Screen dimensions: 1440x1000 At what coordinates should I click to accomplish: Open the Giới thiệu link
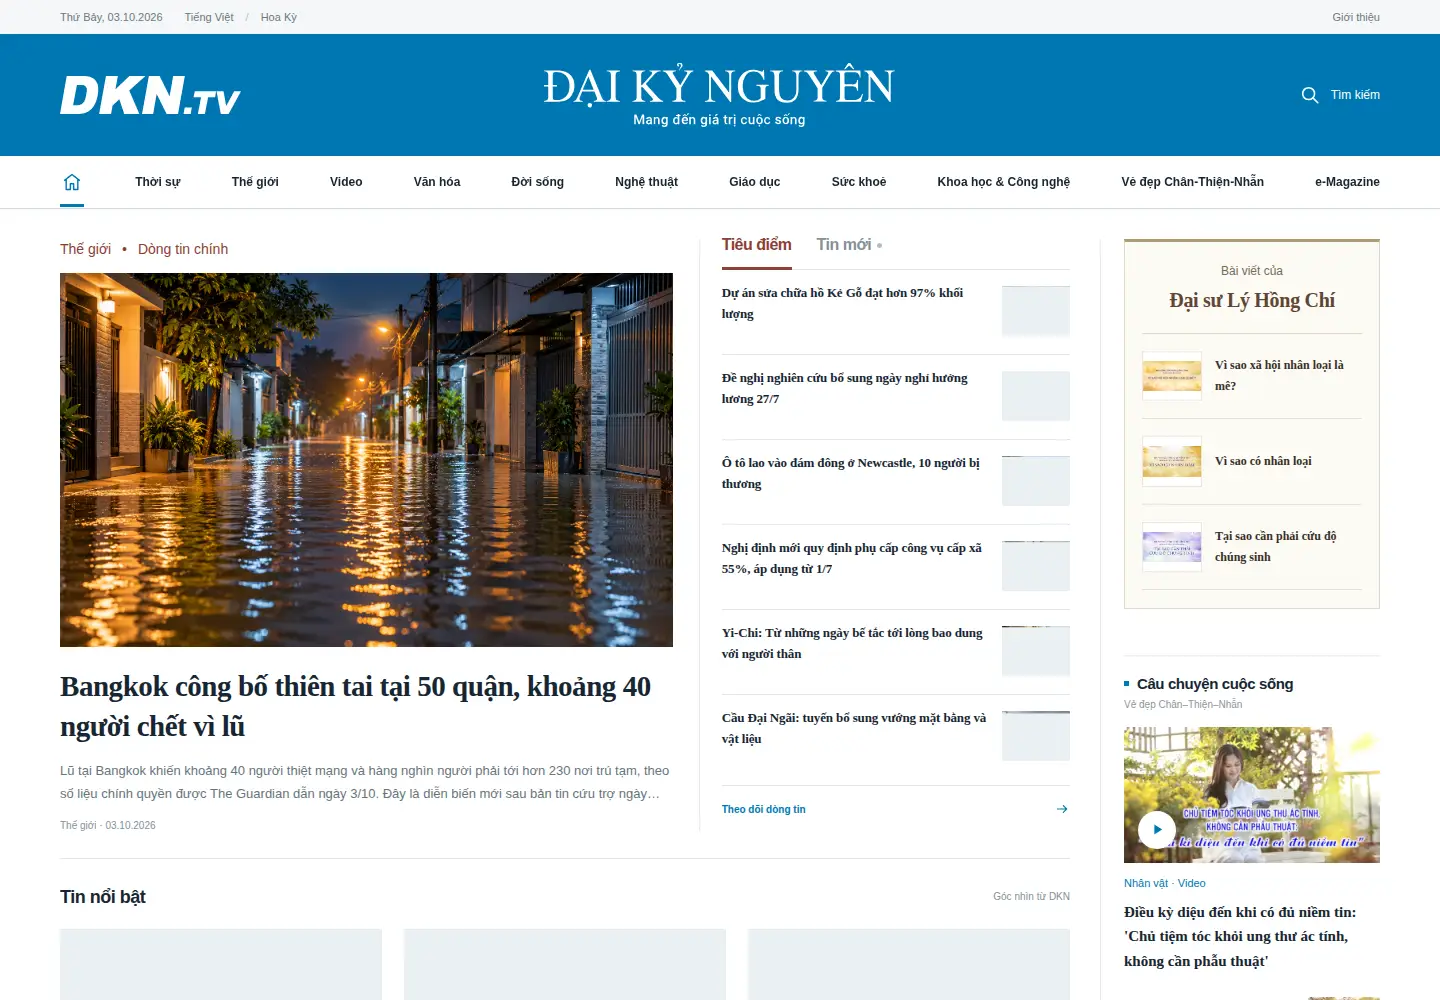pyautogui.click(x=1356, y=17)
